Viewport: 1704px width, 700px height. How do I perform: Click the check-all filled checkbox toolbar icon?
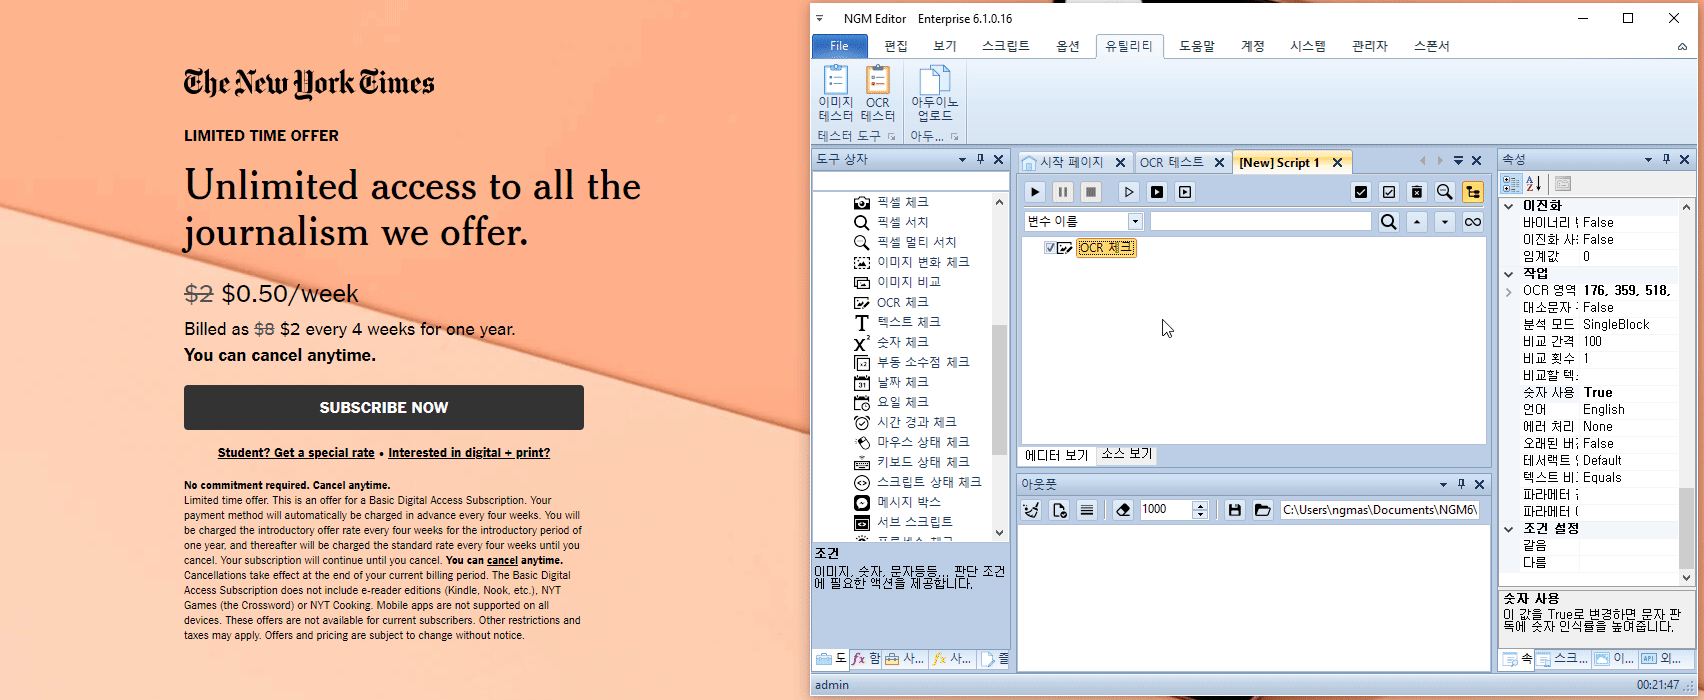click(x=1361, y=192)
